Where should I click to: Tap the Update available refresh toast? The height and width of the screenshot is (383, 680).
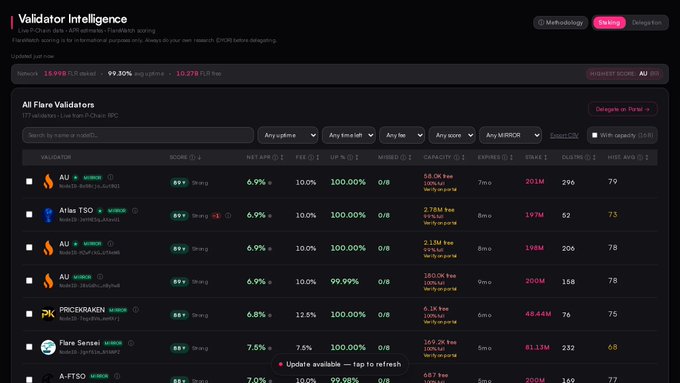click(x=340, y=364)
